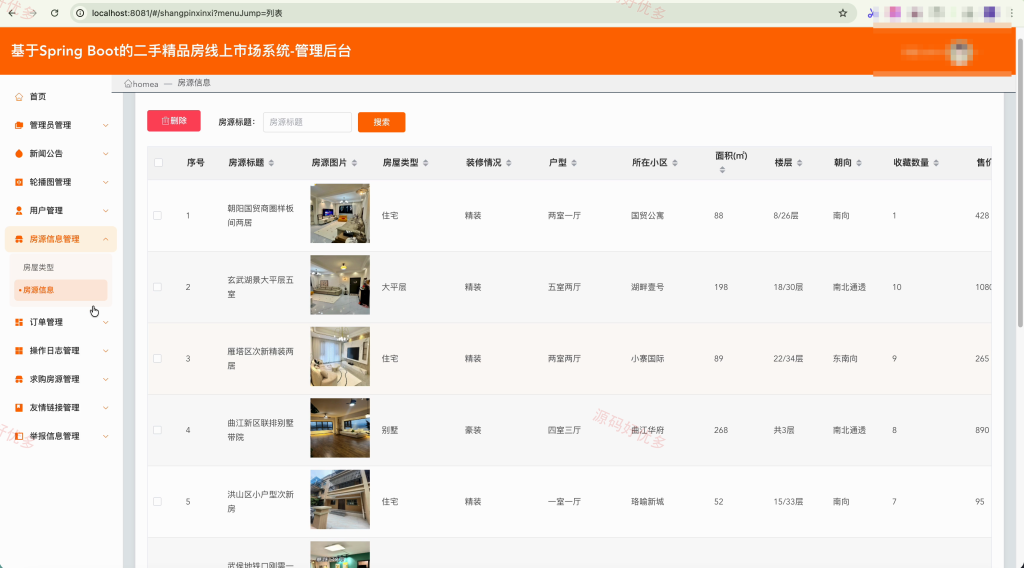Sort by 房屋类型 column arrows
1024x568 pixels.
click(425, 163)
